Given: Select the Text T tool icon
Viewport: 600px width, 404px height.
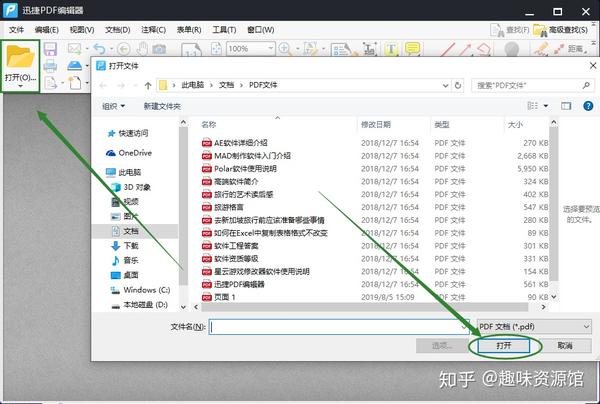Looking at the screenshot, I should pos(391,49).
